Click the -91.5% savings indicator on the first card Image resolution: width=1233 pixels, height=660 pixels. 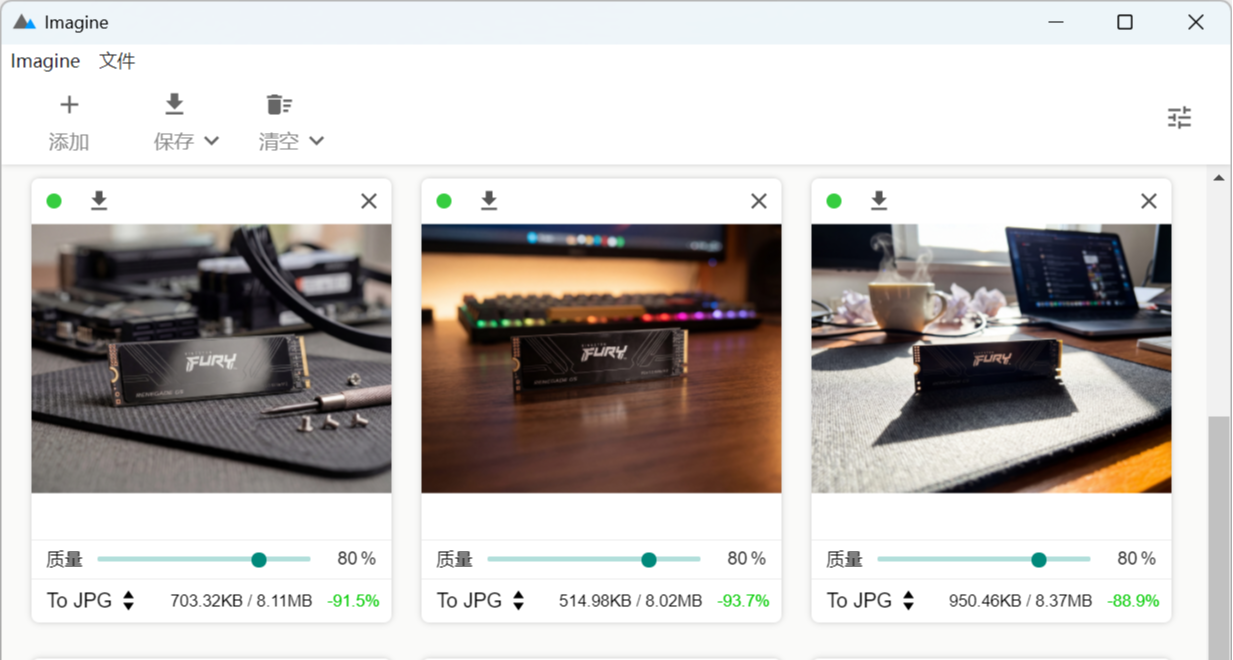[352, 600]
